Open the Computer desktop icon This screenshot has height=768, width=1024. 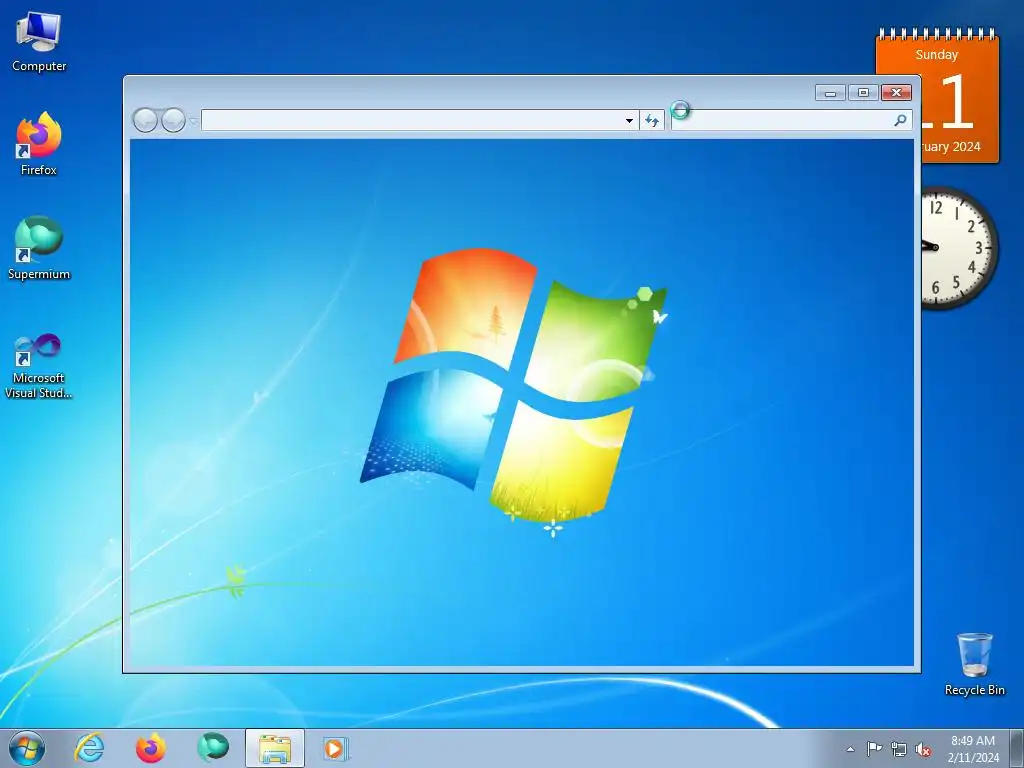tap(39, 42)
